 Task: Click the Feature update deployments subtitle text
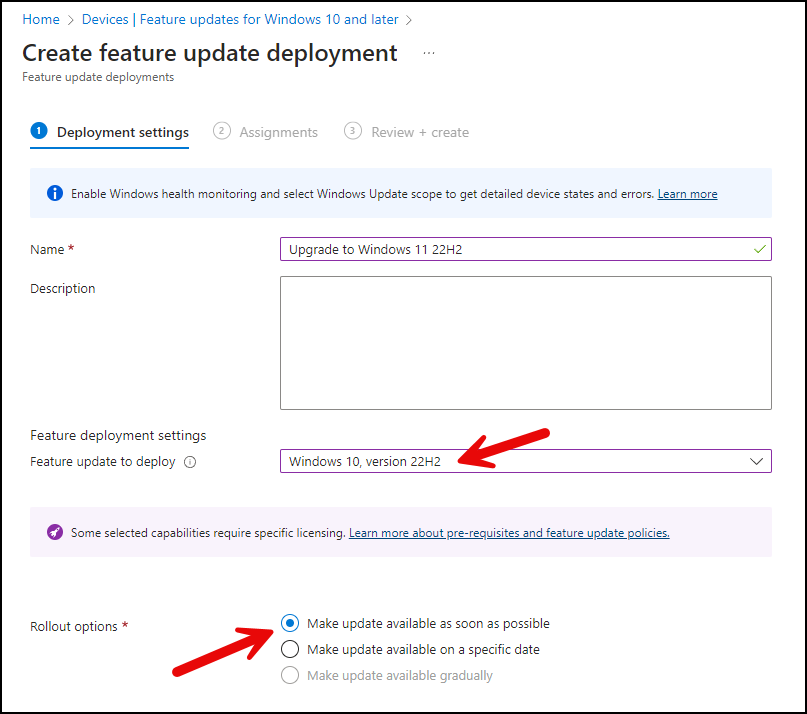[98, 77]
